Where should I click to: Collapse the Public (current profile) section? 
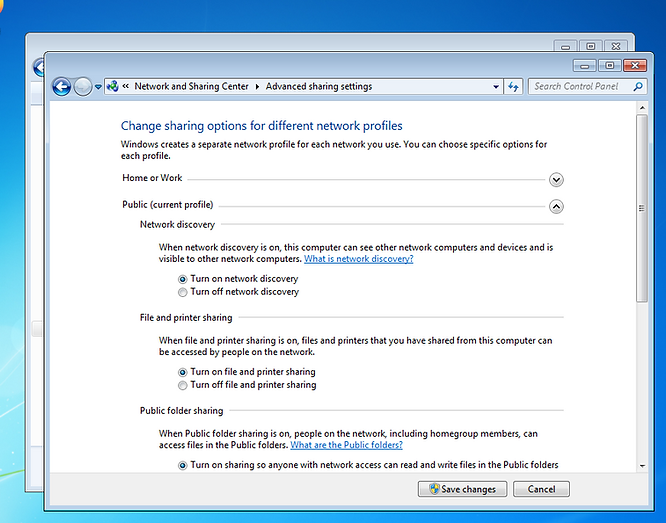tap(556, 206)
